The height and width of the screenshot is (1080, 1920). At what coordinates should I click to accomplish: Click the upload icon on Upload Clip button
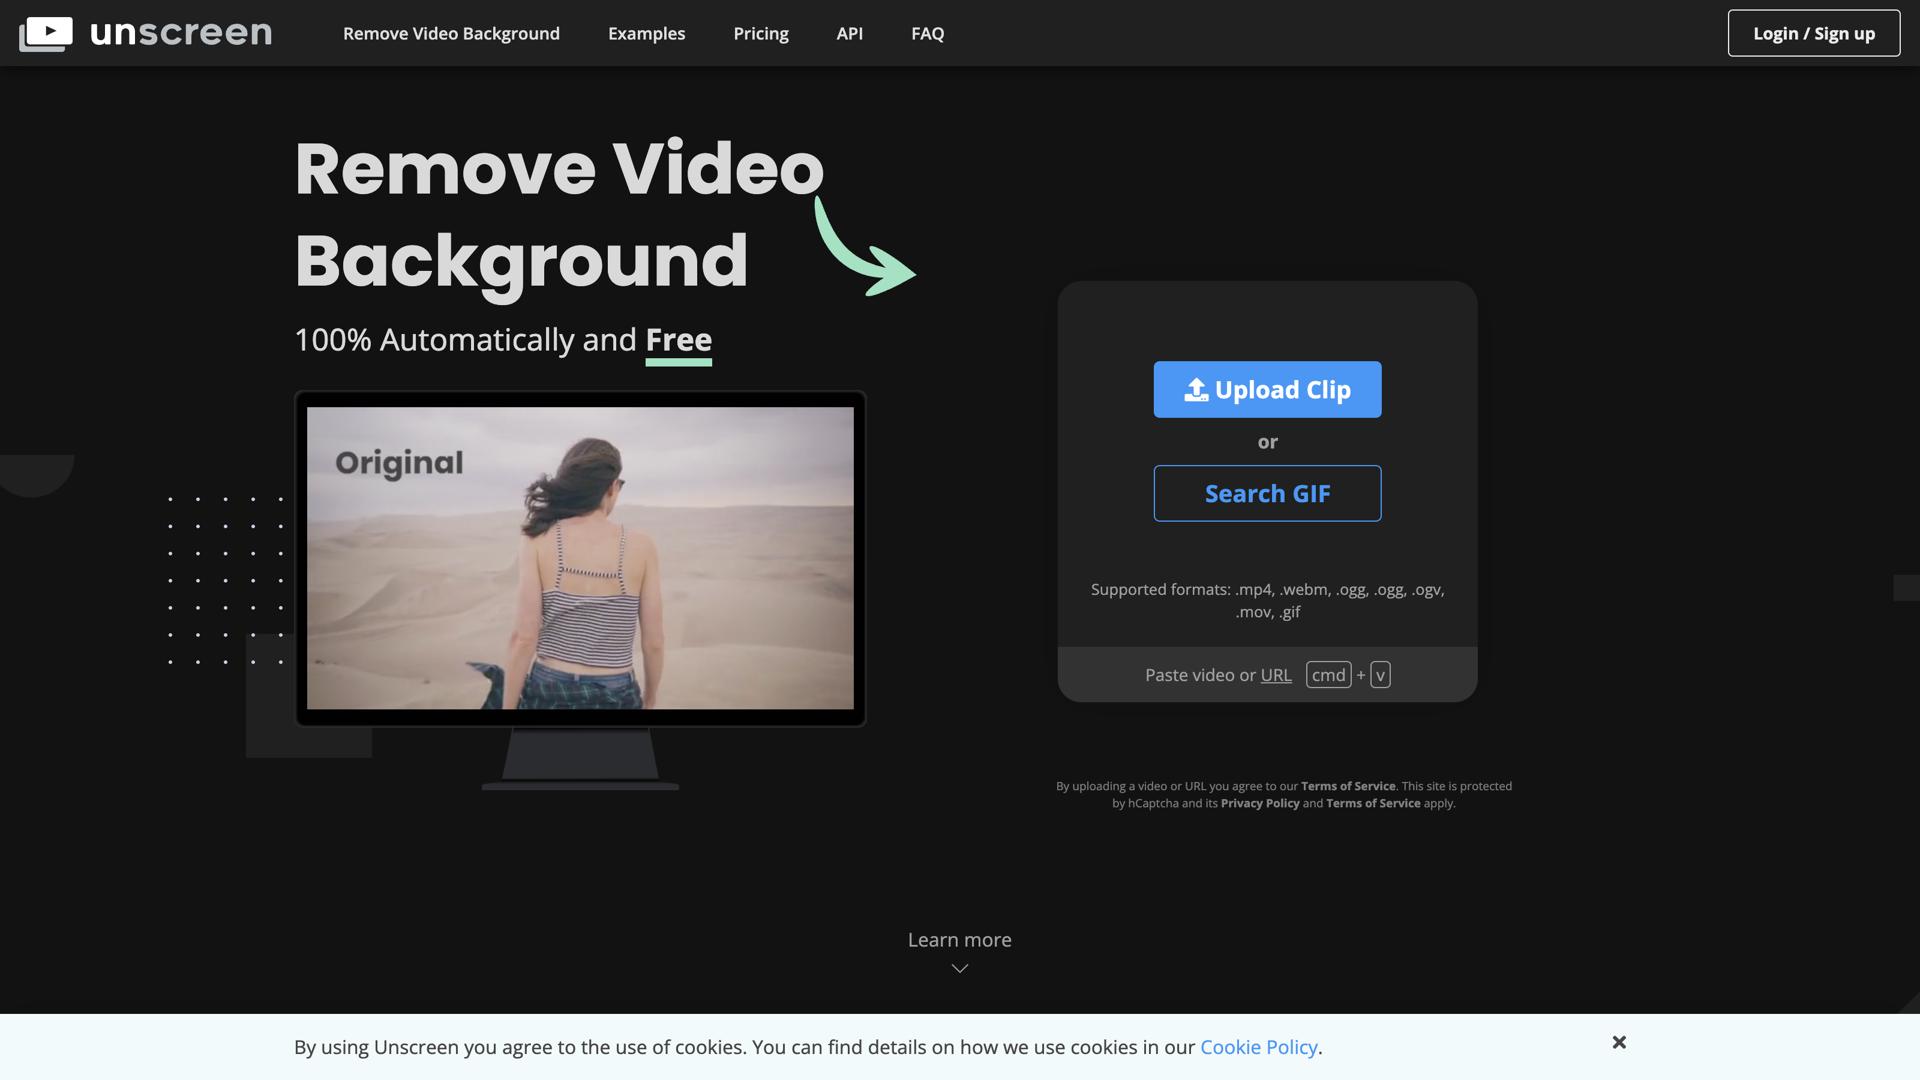(x=1196, y=389)
